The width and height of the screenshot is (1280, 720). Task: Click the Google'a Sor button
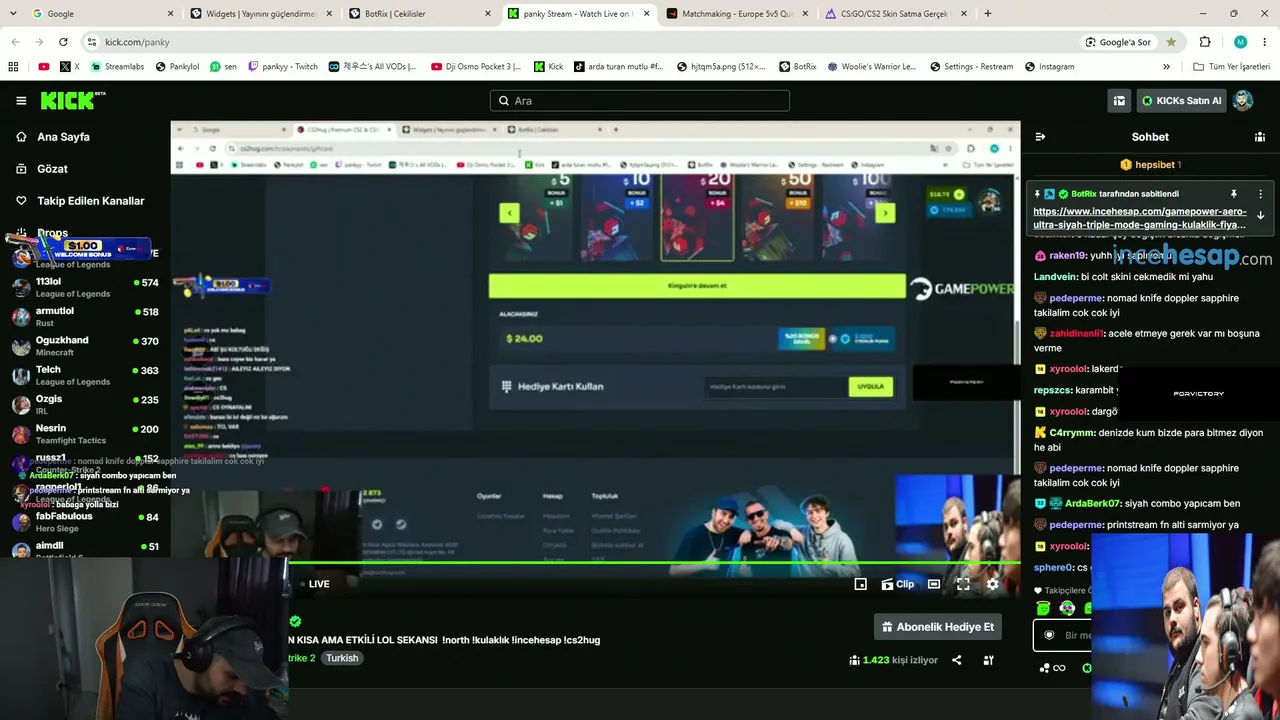pyautogui.click(x=1118, y=42)
